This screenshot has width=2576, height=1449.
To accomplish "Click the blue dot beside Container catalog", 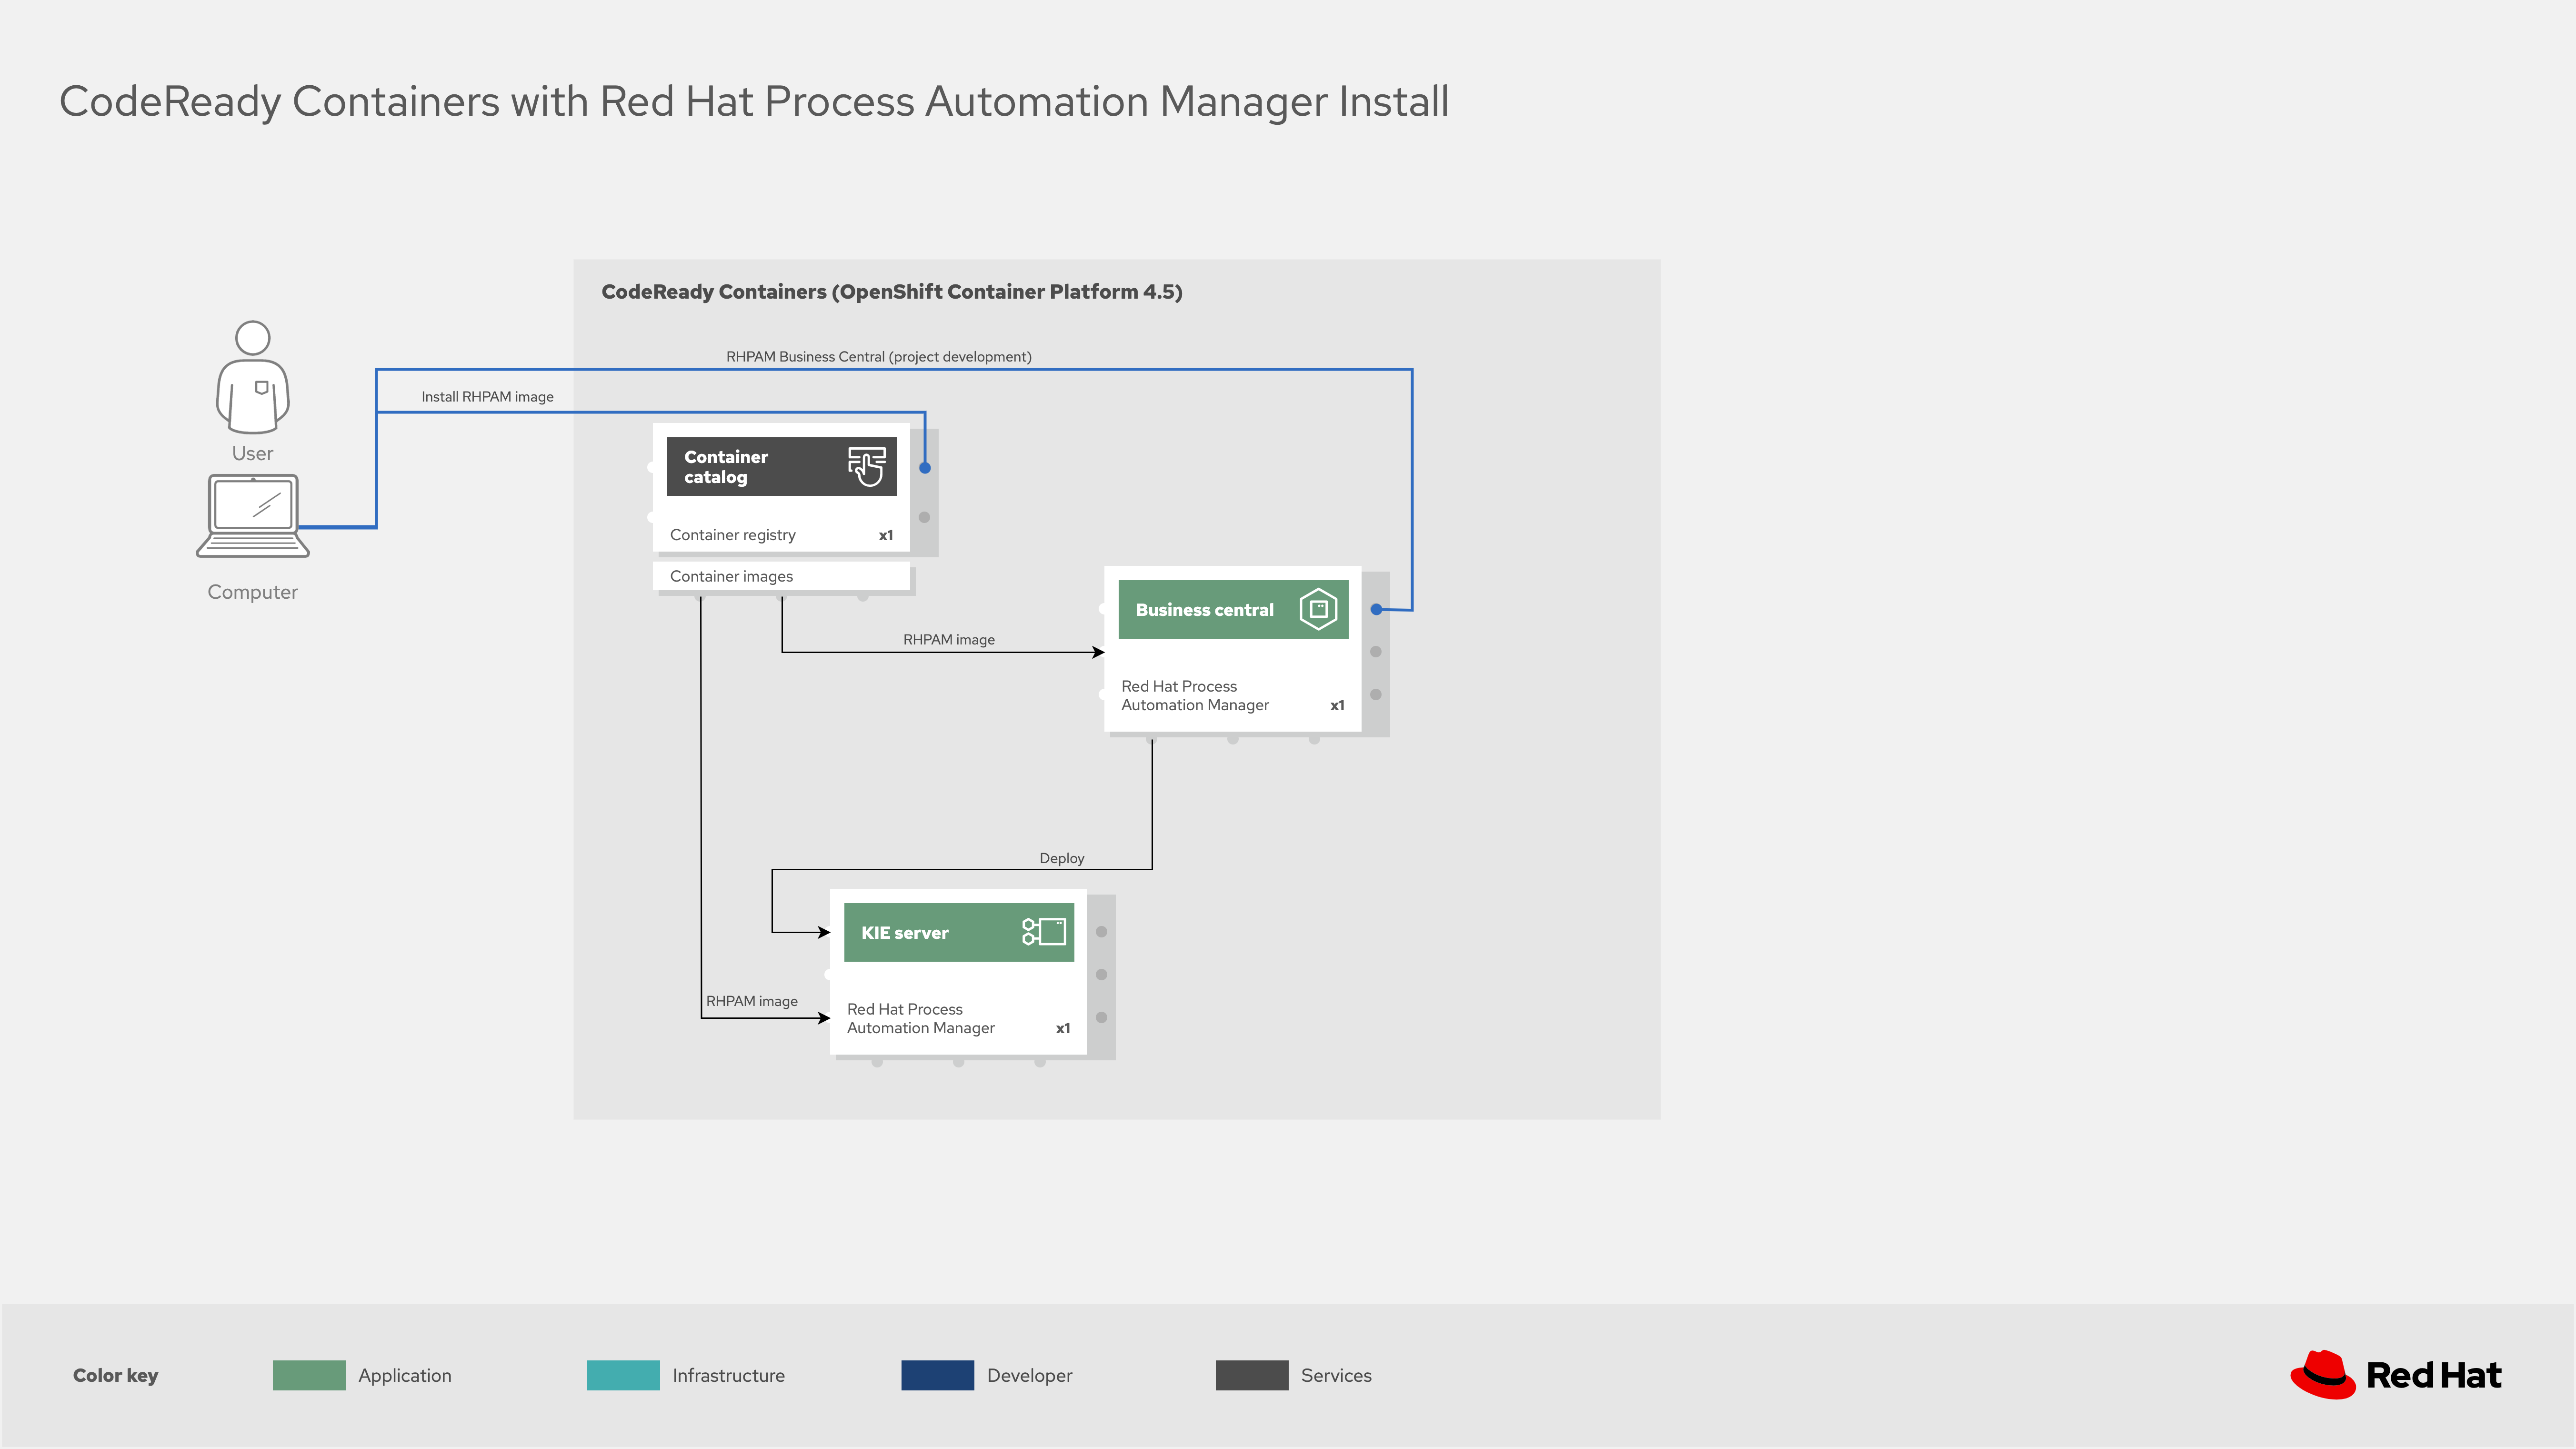I will [925, 468].
